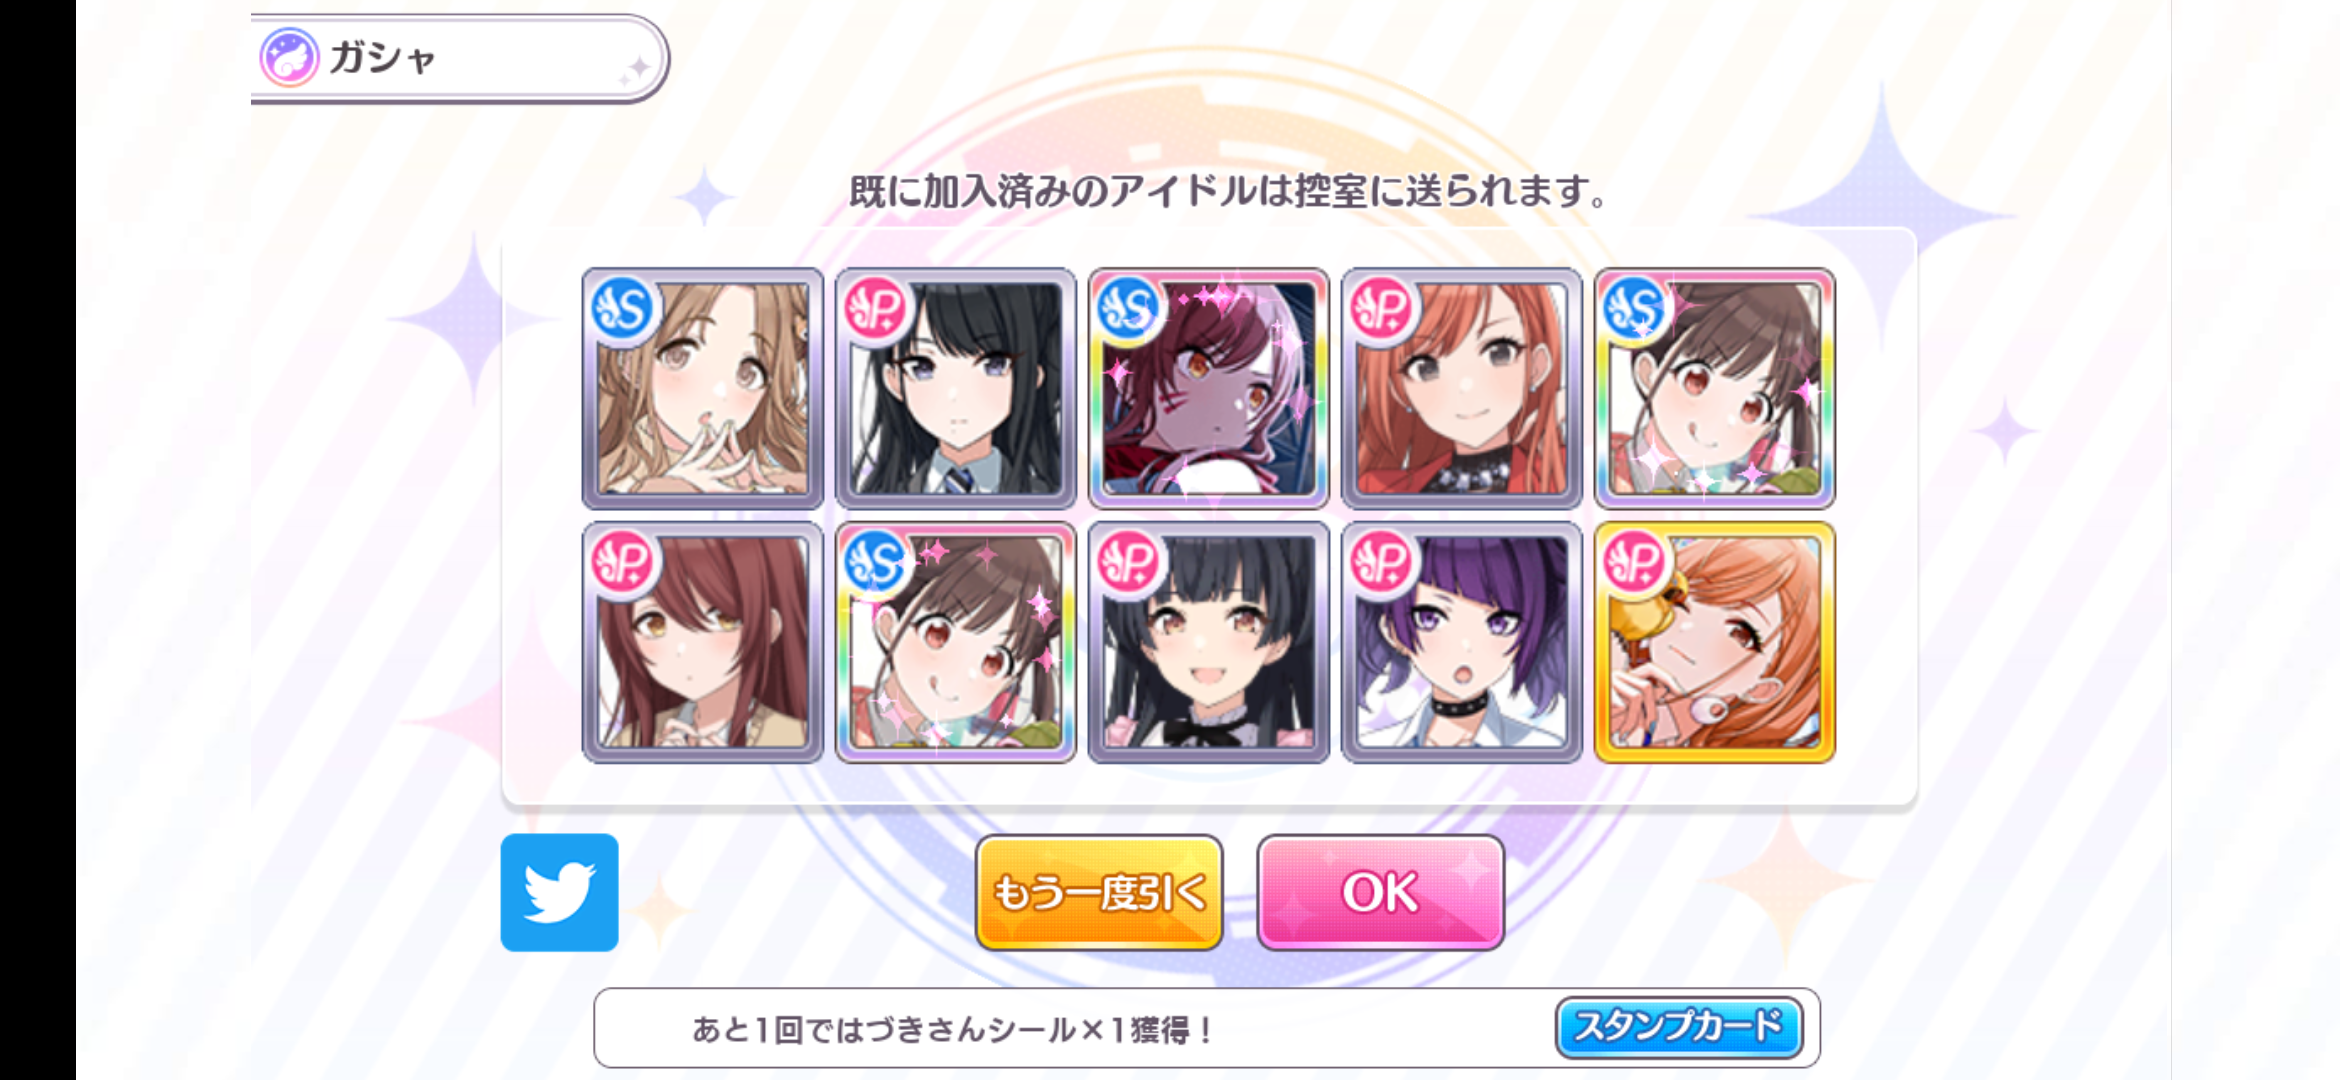Select the dark-red haired idol card, bottom row
2340x1080 pixels.
(x=703, y=642)
